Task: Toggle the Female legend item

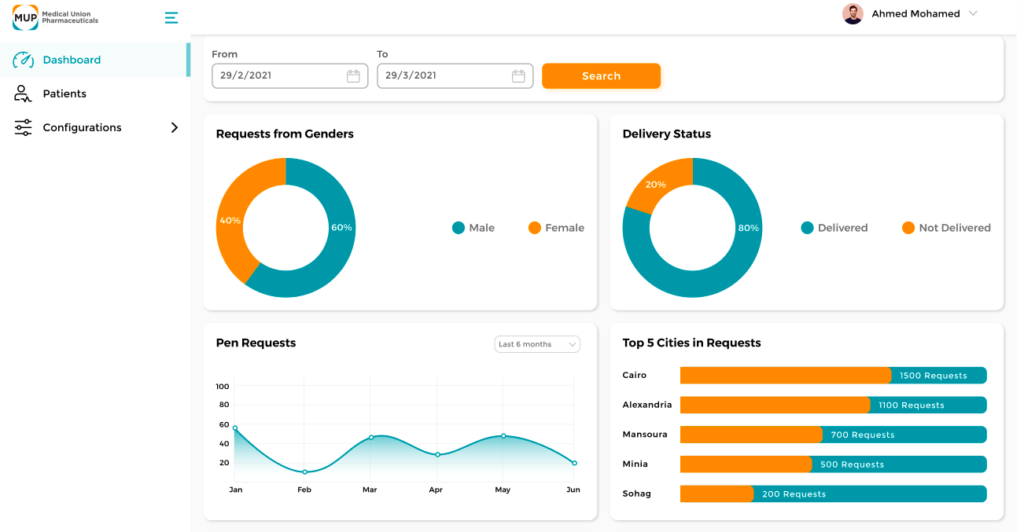Action: [x=556, y=228]
